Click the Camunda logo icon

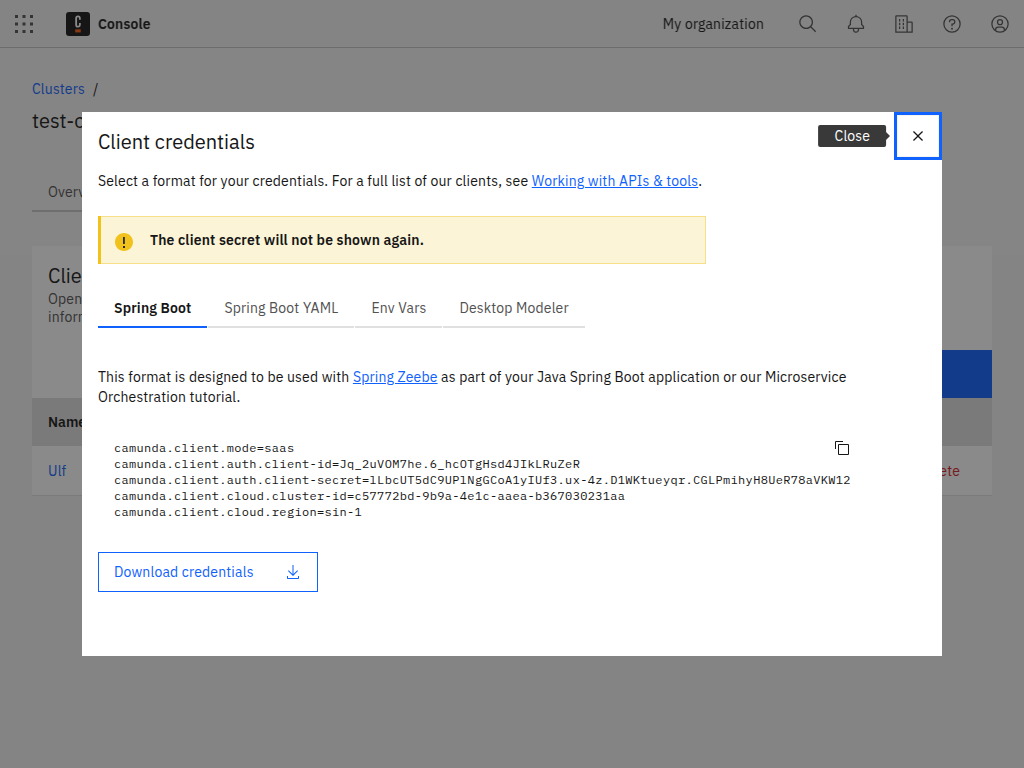(78, 24)
